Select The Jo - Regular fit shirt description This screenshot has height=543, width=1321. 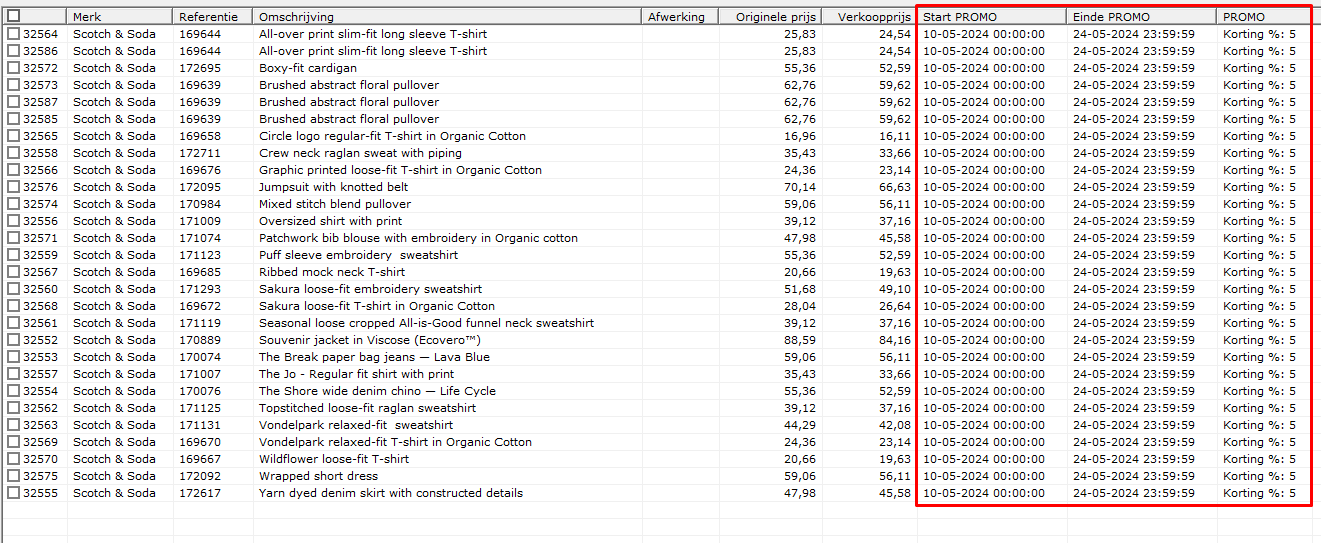tap(356, 374)
